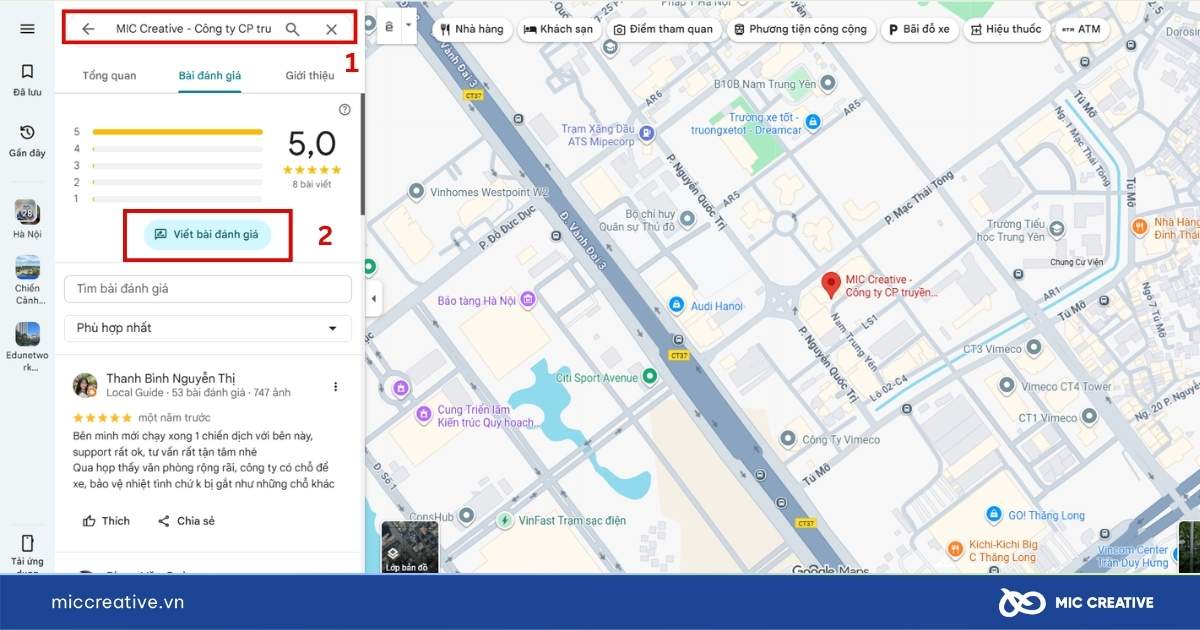Click Chia sẻ share button on review
This screenshot has width=1200, height=630.
(186, 521)
